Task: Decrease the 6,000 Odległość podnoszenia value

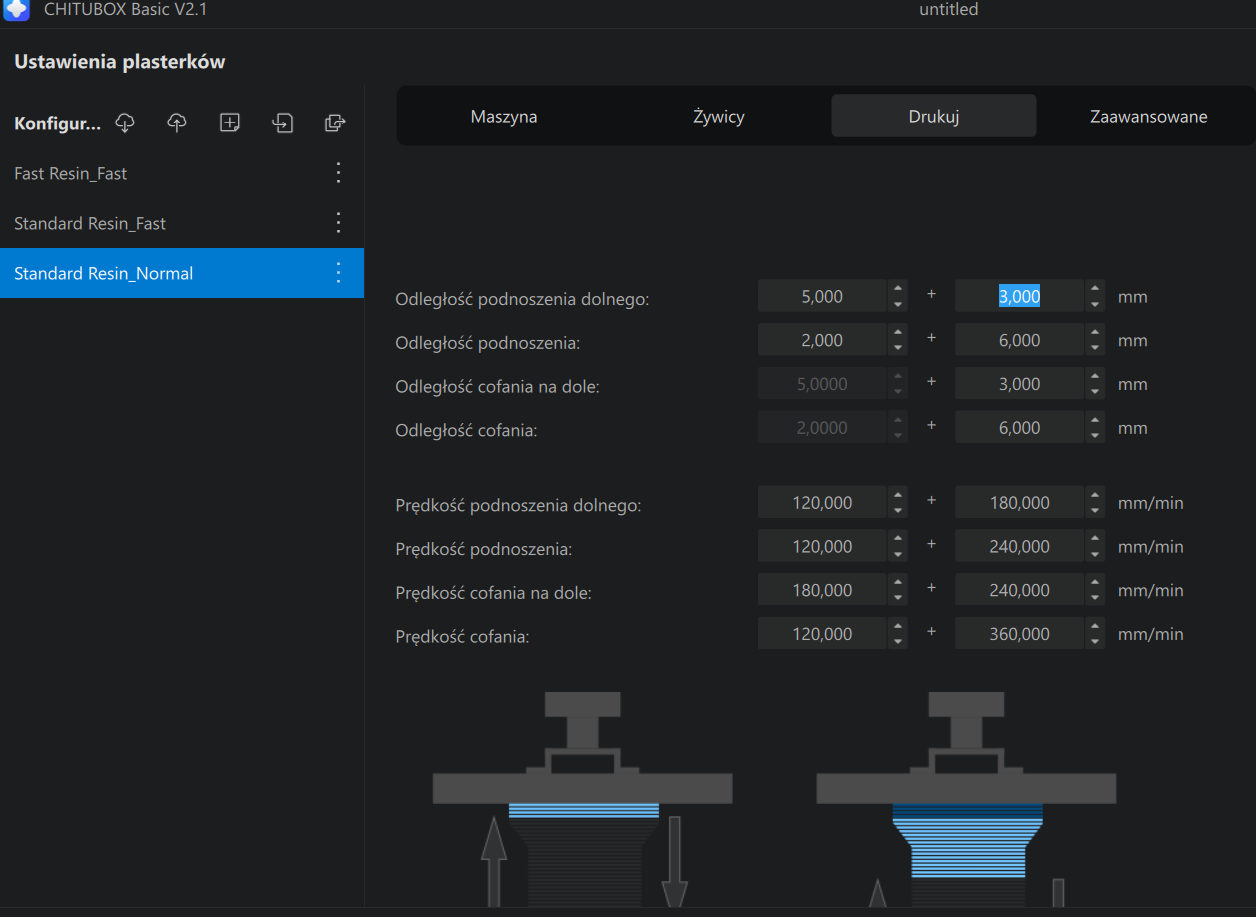Action: tap(1095, 348)
